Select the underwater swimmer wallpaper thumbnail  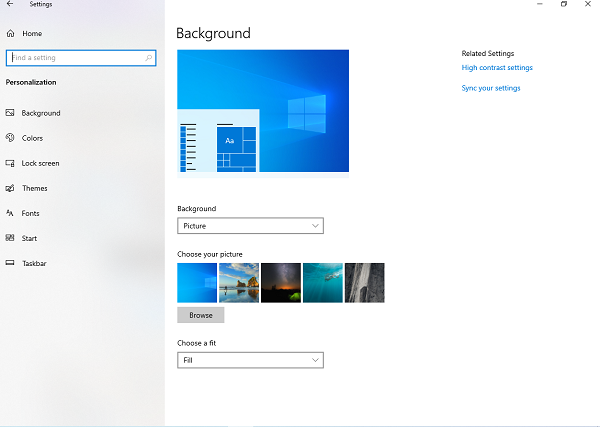323,283
